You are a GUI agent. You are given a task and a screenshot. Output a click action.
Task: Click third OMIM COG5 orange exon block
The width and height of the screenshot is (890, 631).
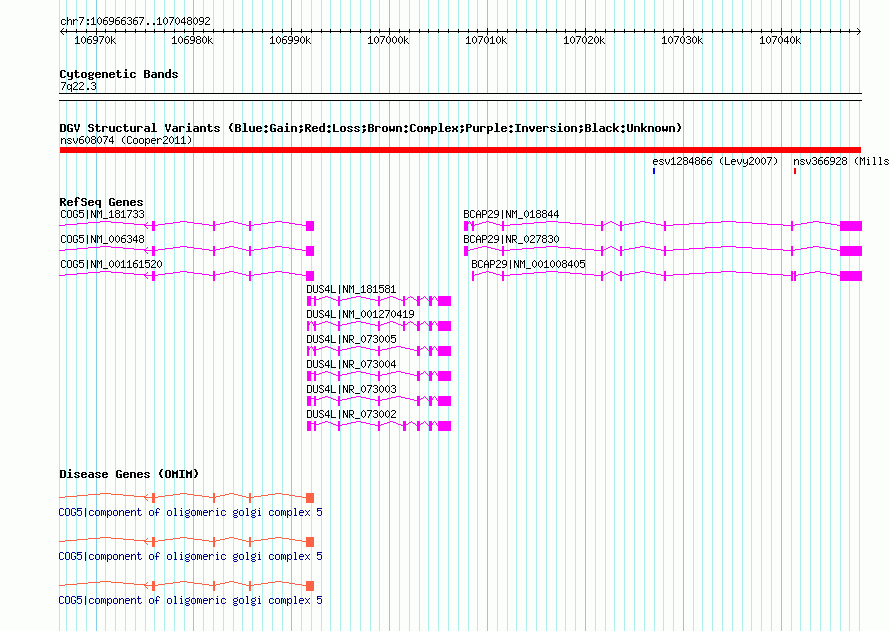[x=310, y=586]
